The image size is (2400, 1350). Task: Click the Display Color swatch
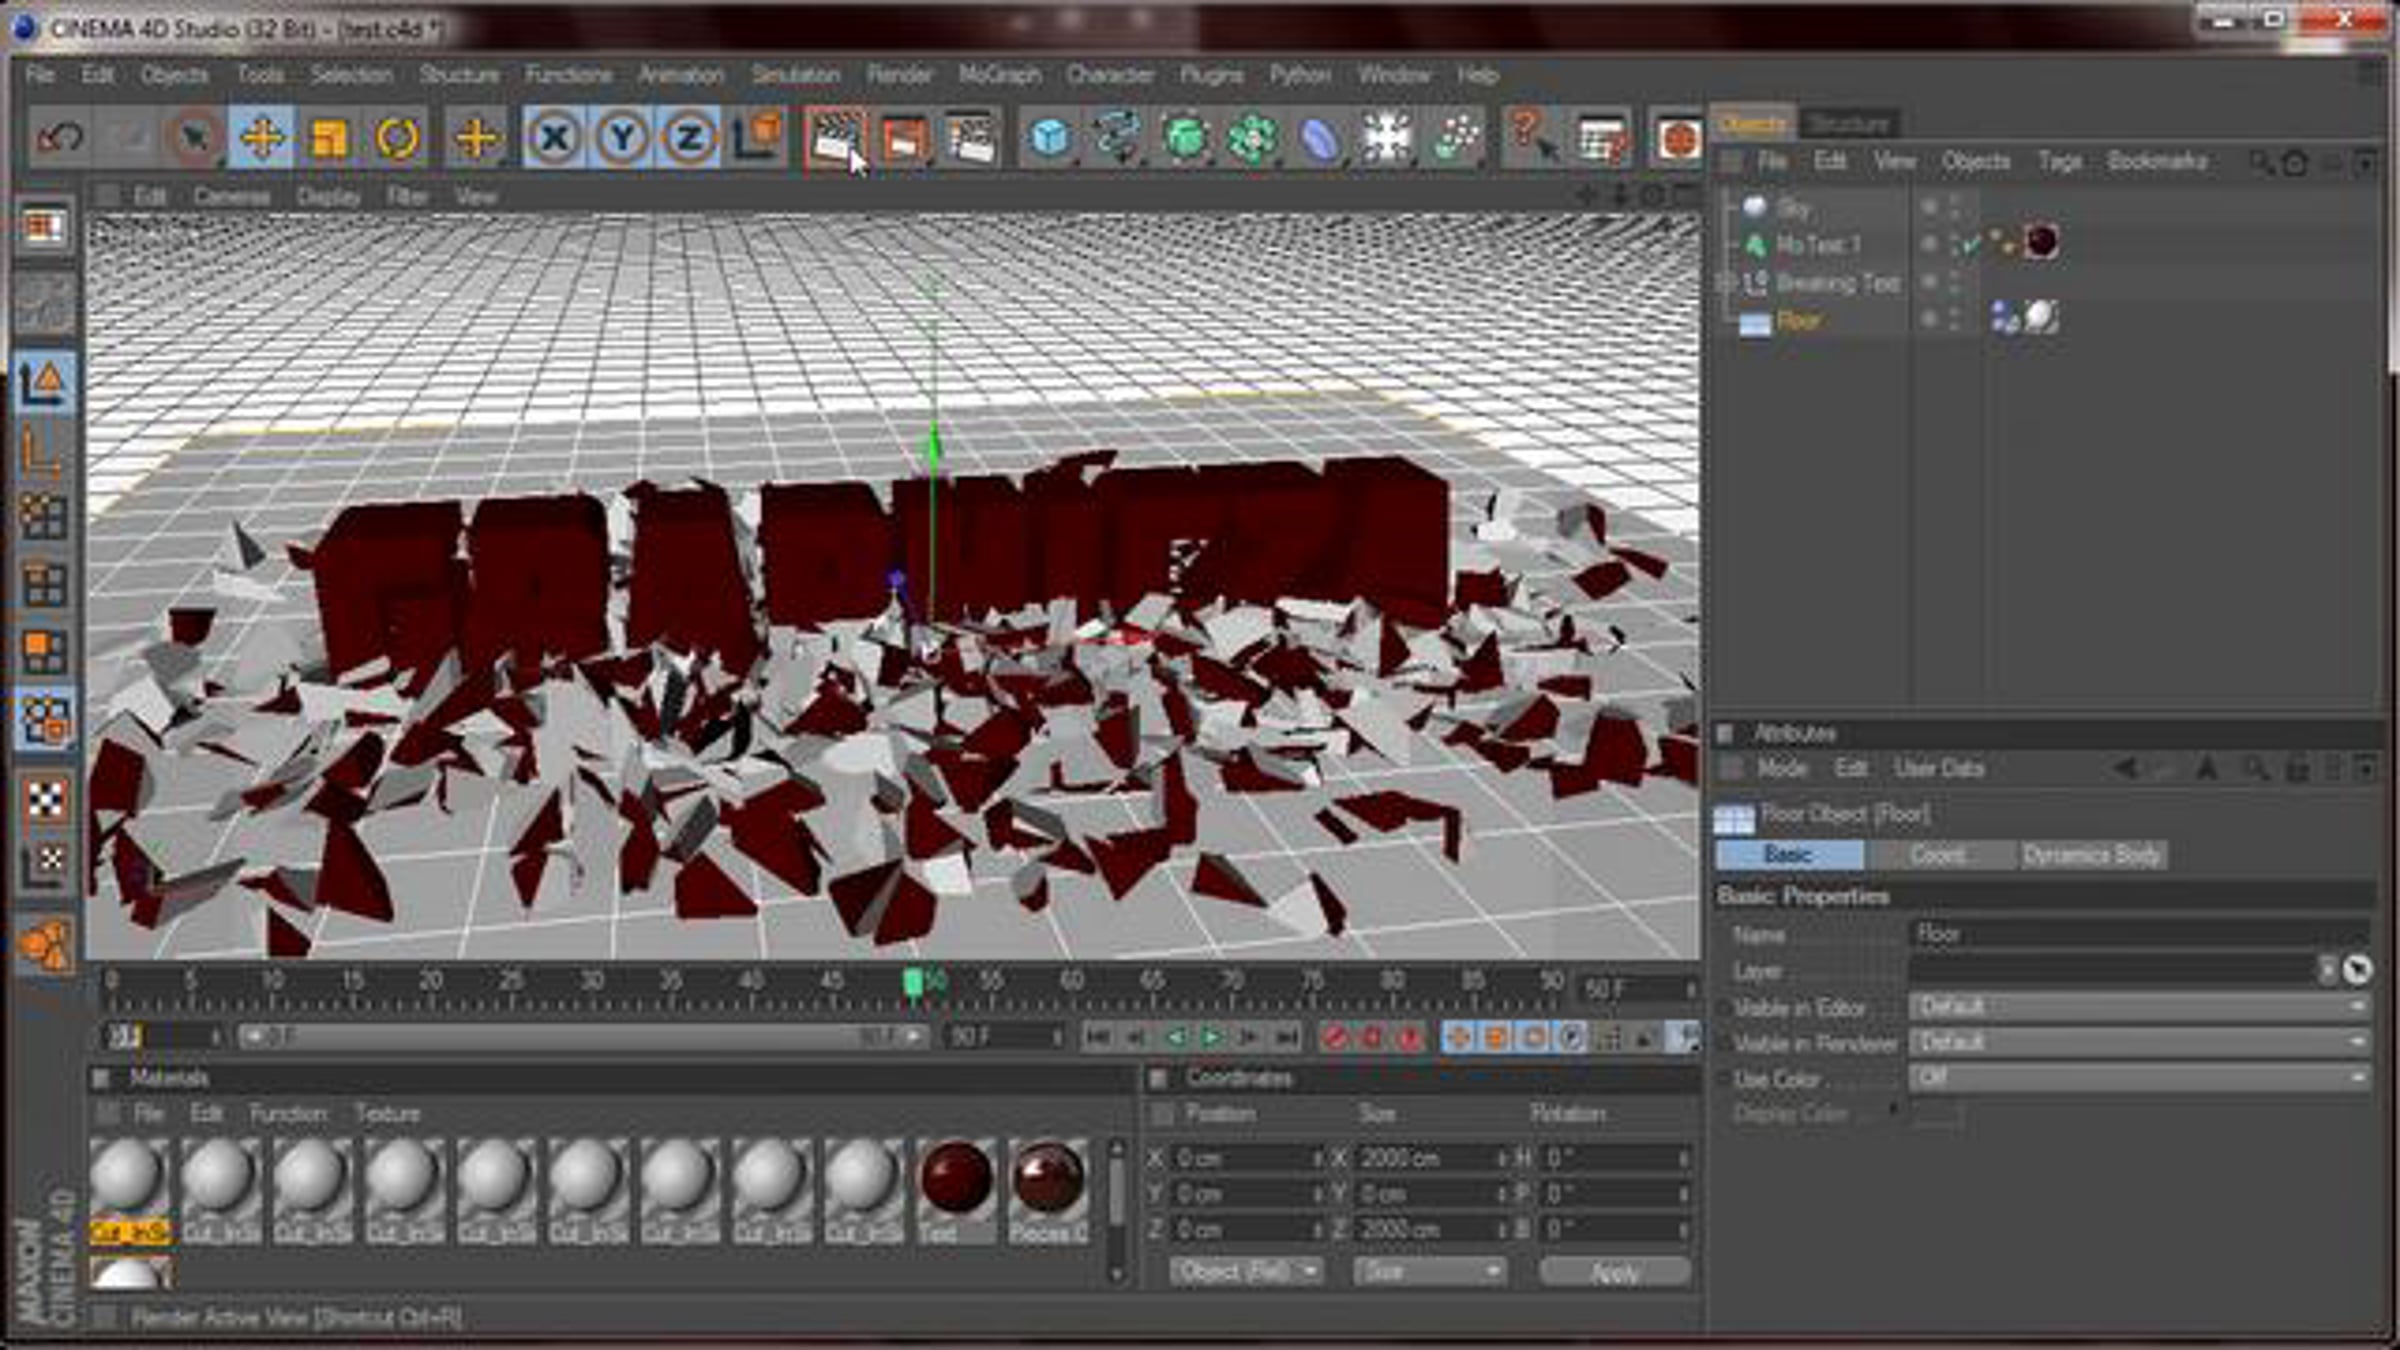1937,1115
